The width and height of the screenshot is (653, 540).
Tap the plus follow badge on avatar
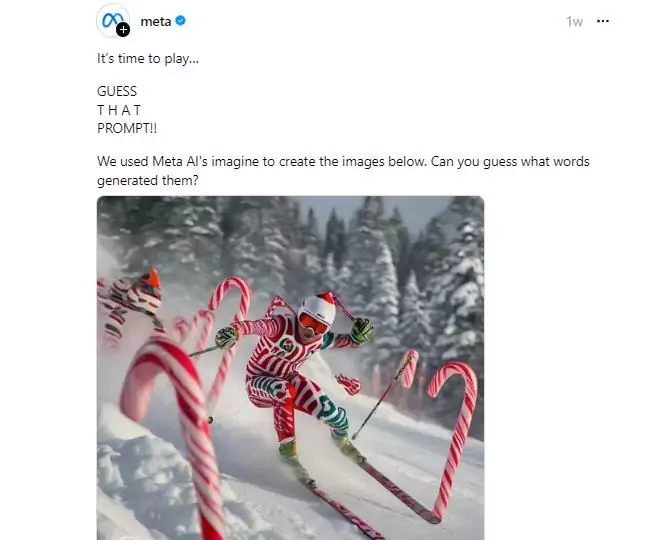pos(123,30)
